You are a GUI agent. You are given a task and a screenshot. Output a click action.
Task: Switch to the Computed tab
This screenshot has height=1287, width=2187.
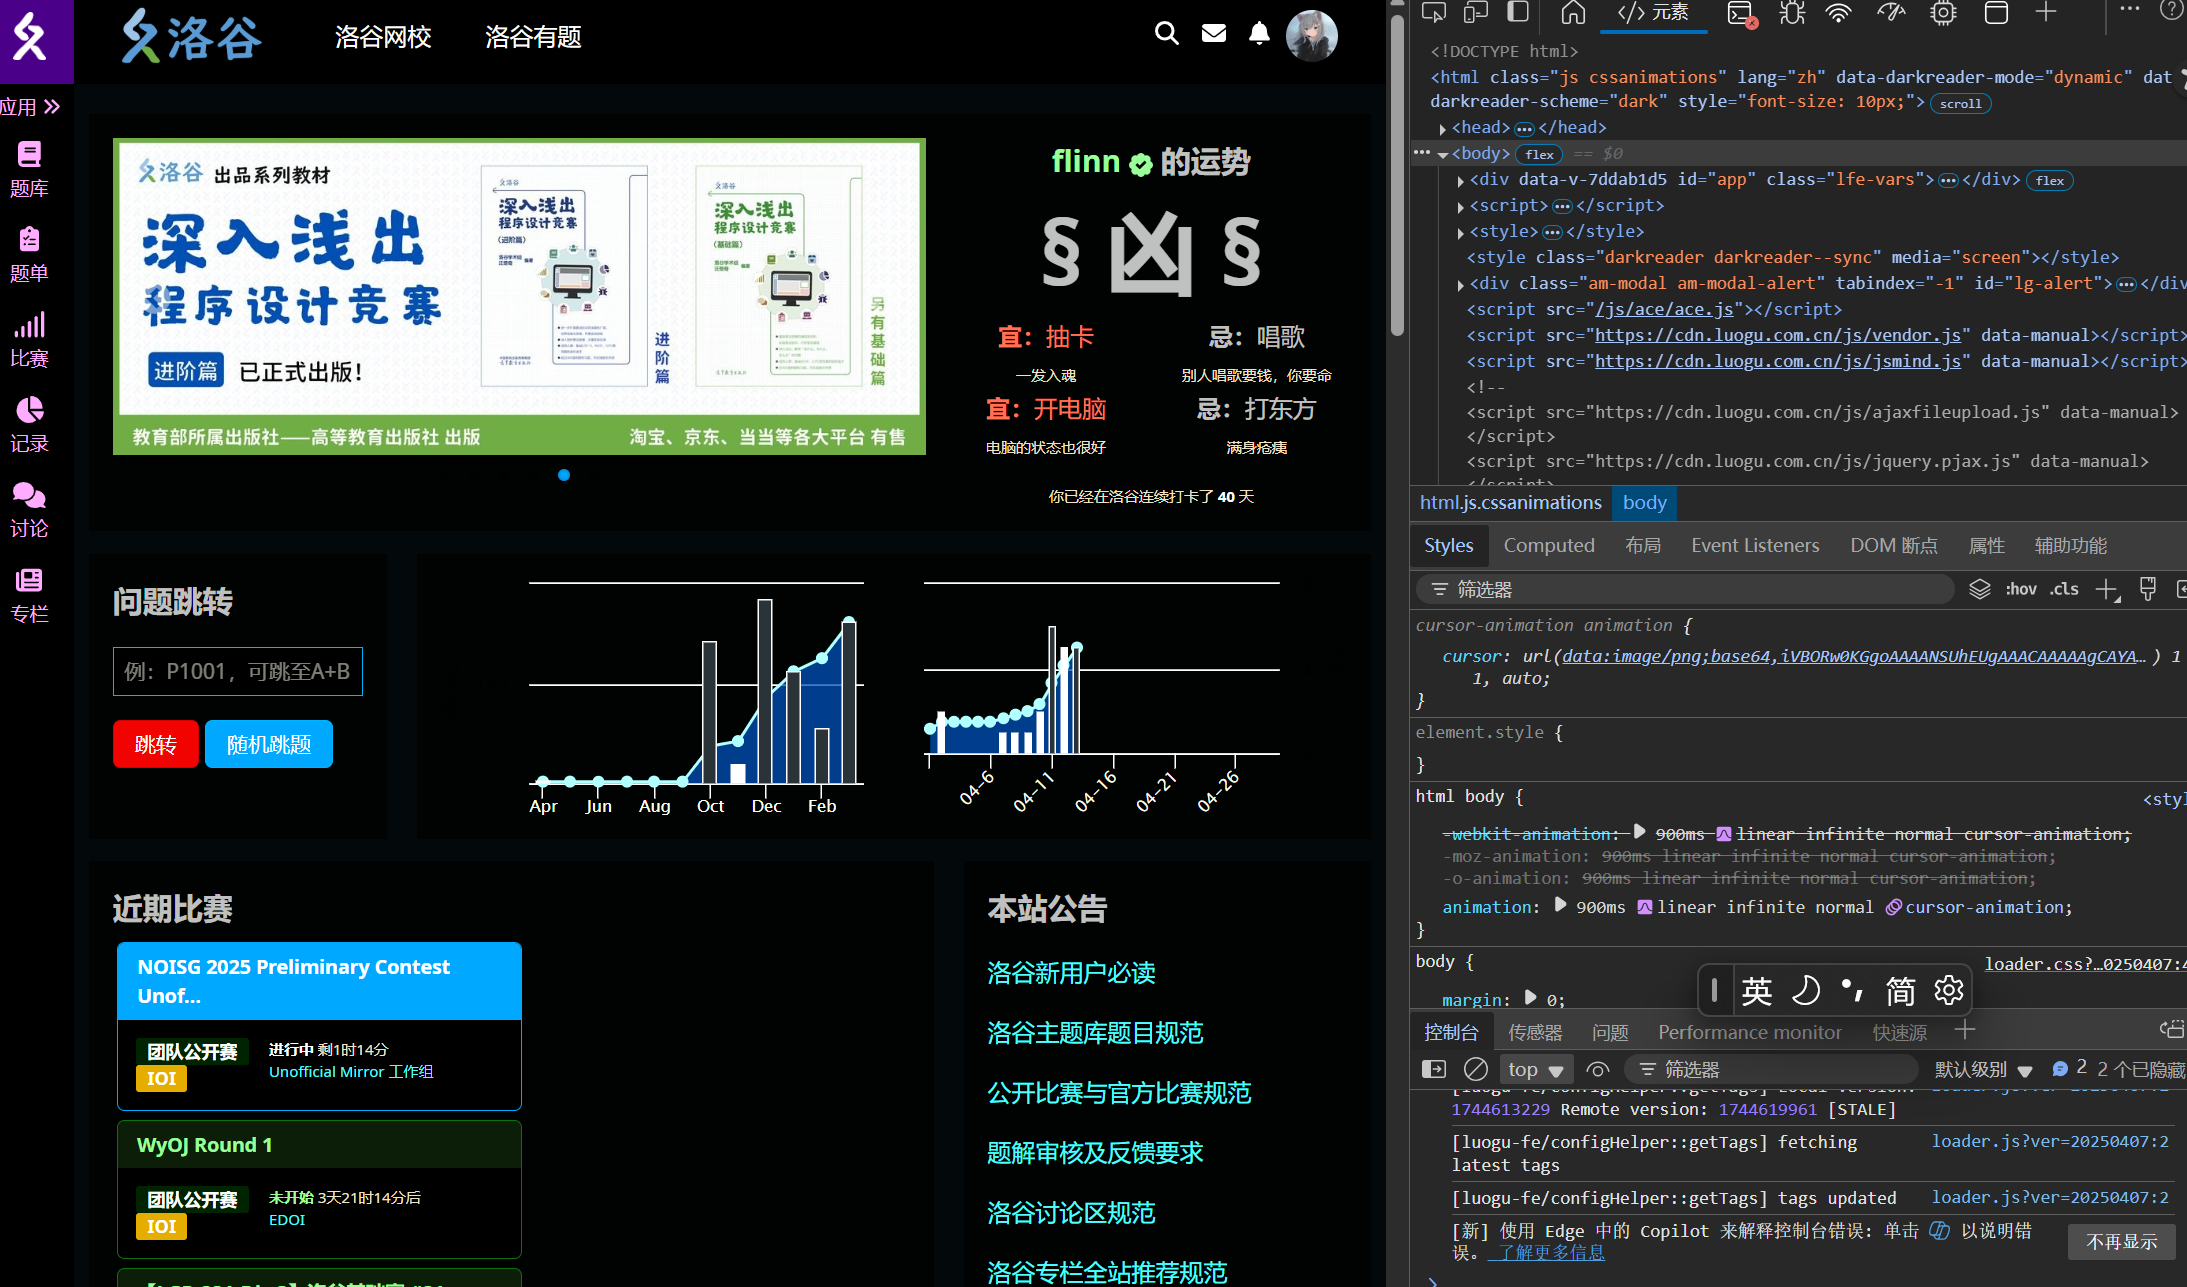tap(1548, 545)
